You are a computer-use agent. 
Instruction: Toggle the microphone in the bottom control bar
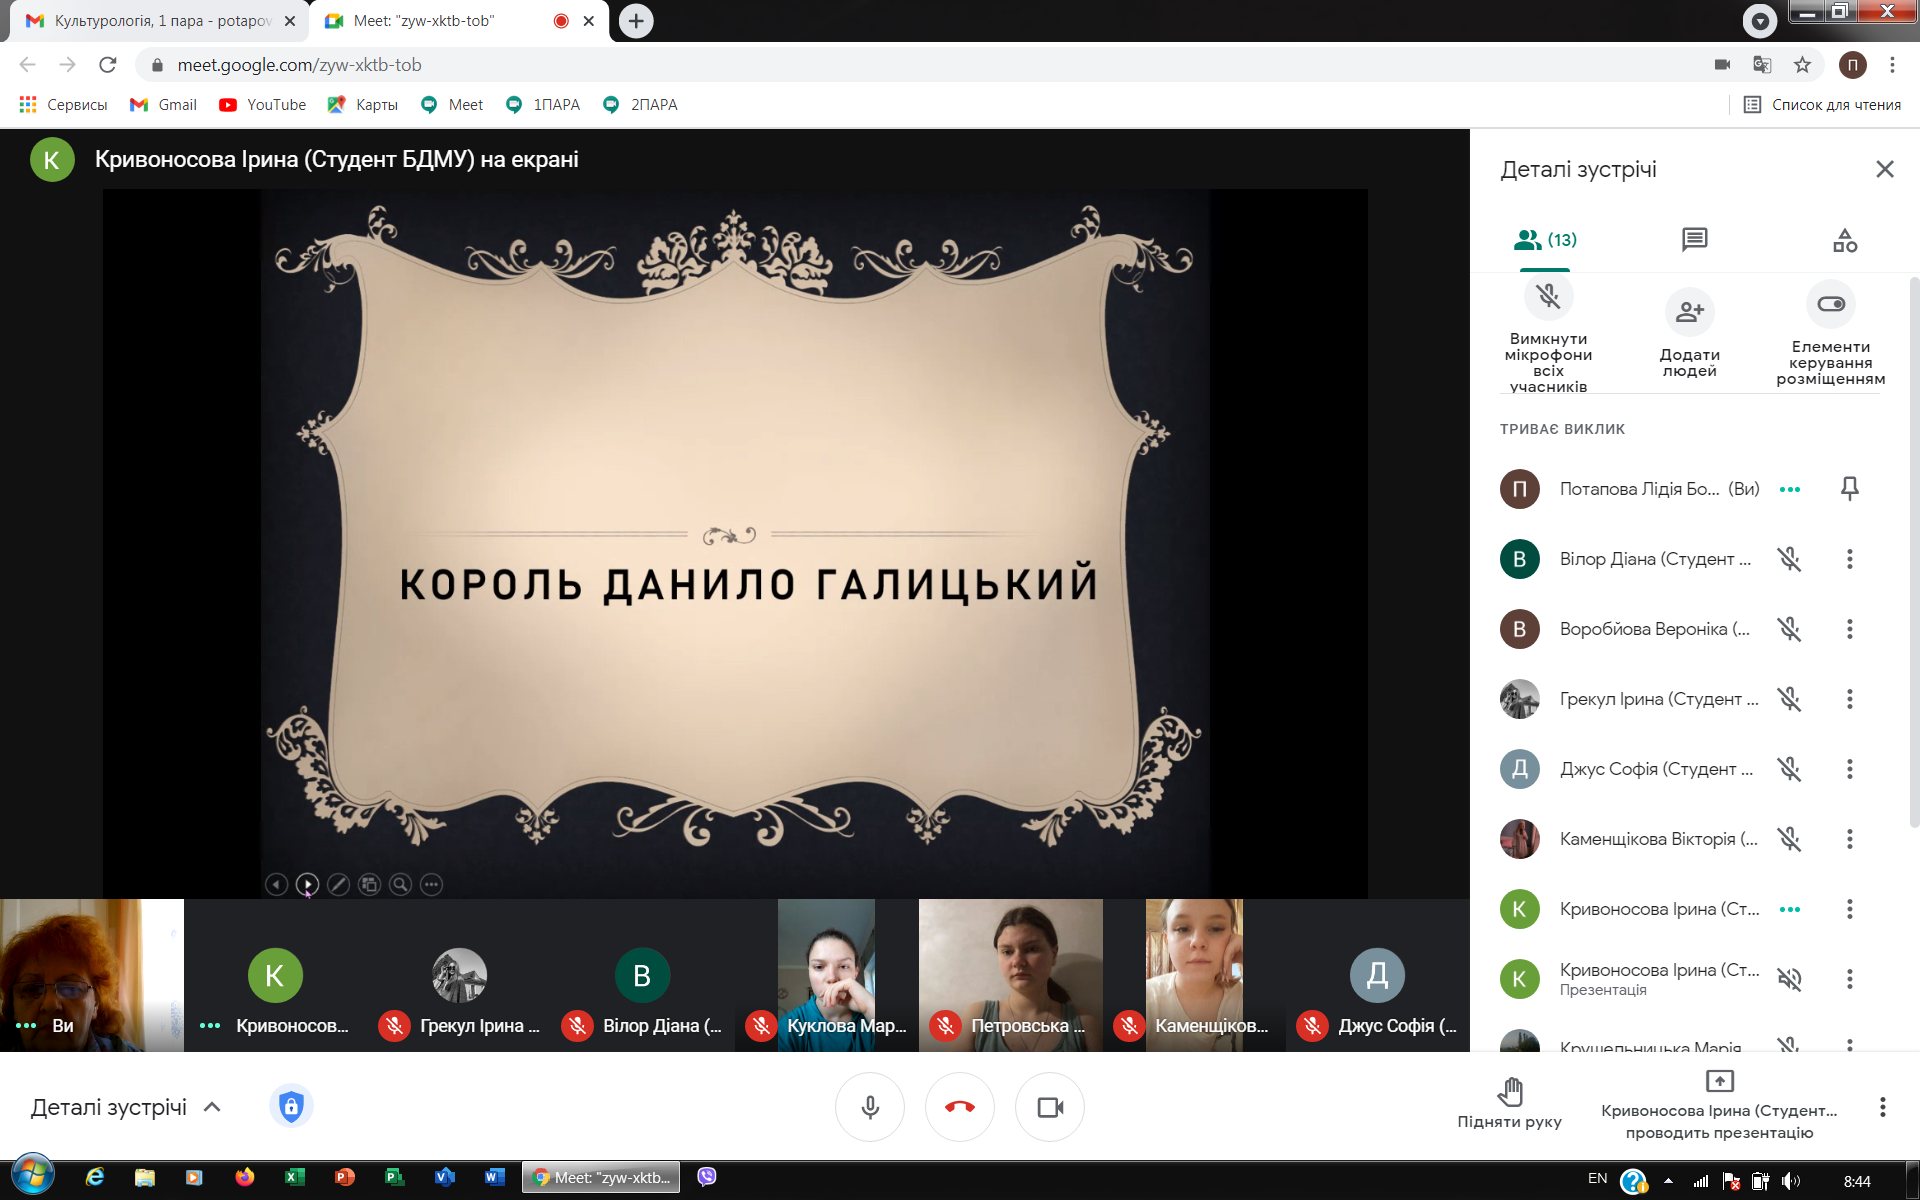pos(870,1107)
